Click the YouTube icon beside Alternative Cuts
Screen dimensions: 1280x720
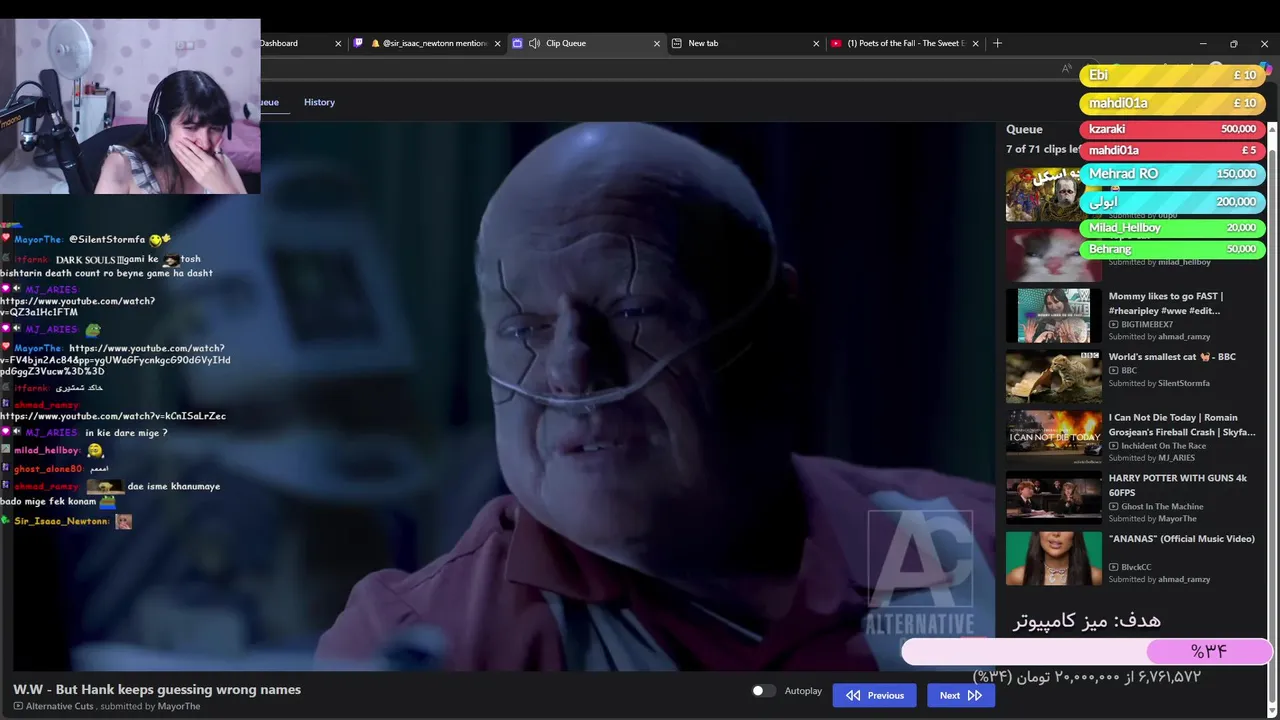click(18, 706)
